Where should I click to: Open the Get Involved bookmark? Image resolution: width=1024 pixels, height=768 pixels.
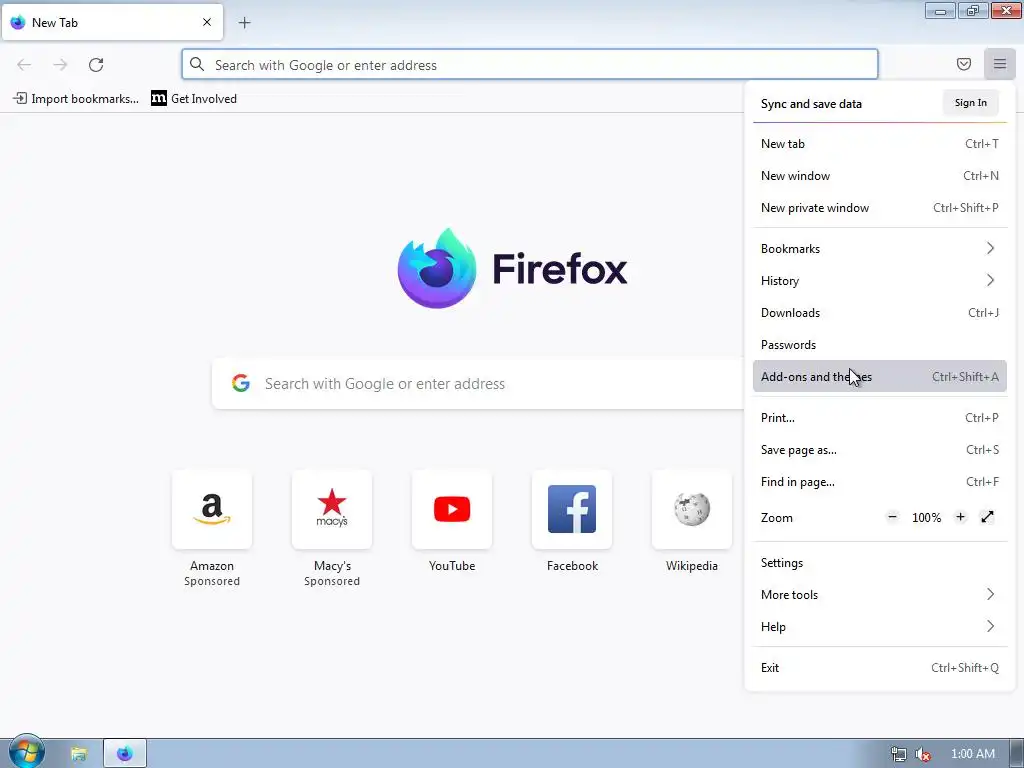pyautogui.click(x=194, y=99)
